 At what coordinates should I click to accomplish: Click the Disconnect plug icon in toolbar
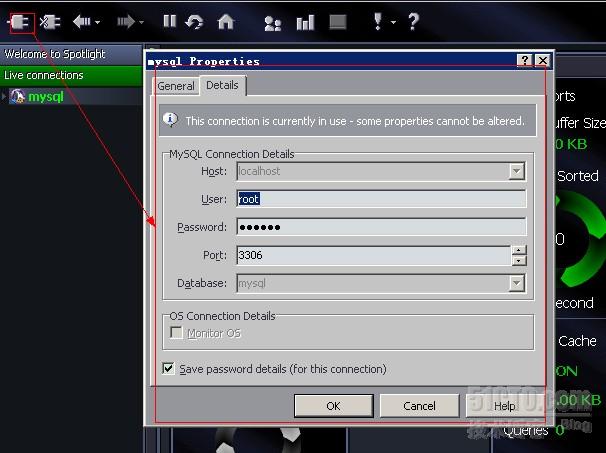(x=50, y=22)
